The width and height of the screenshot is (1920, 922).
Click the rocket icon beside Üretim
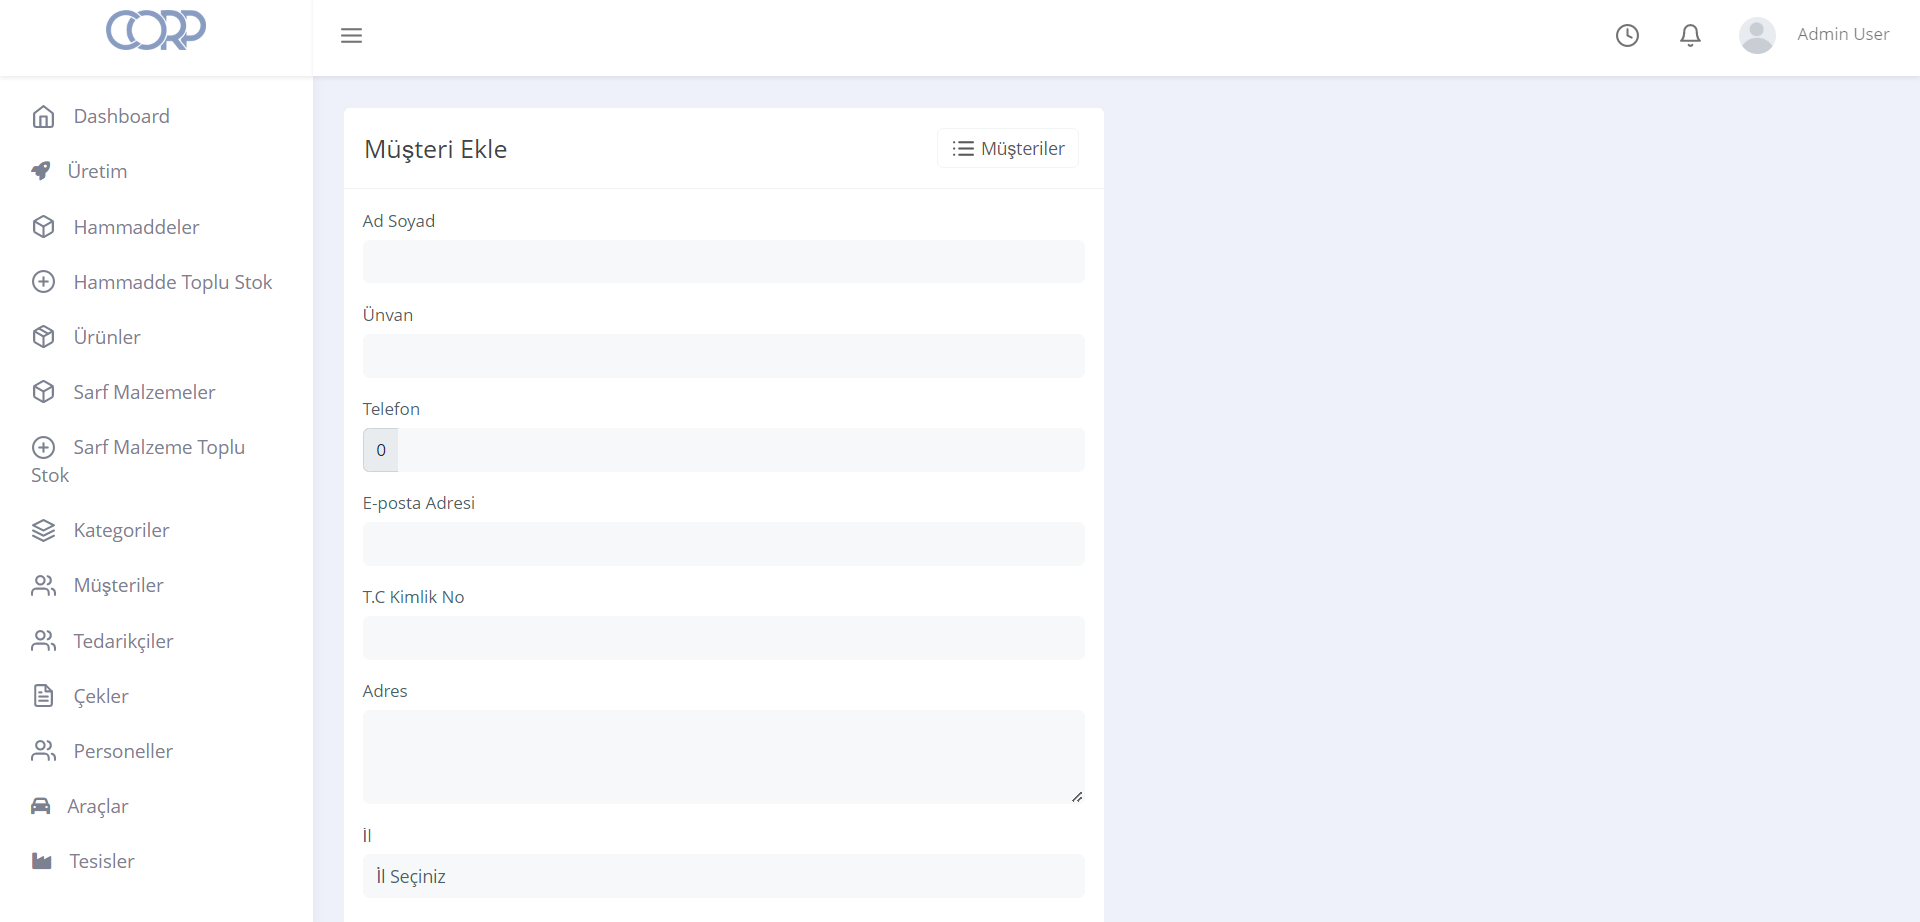(x=41, y=171)
